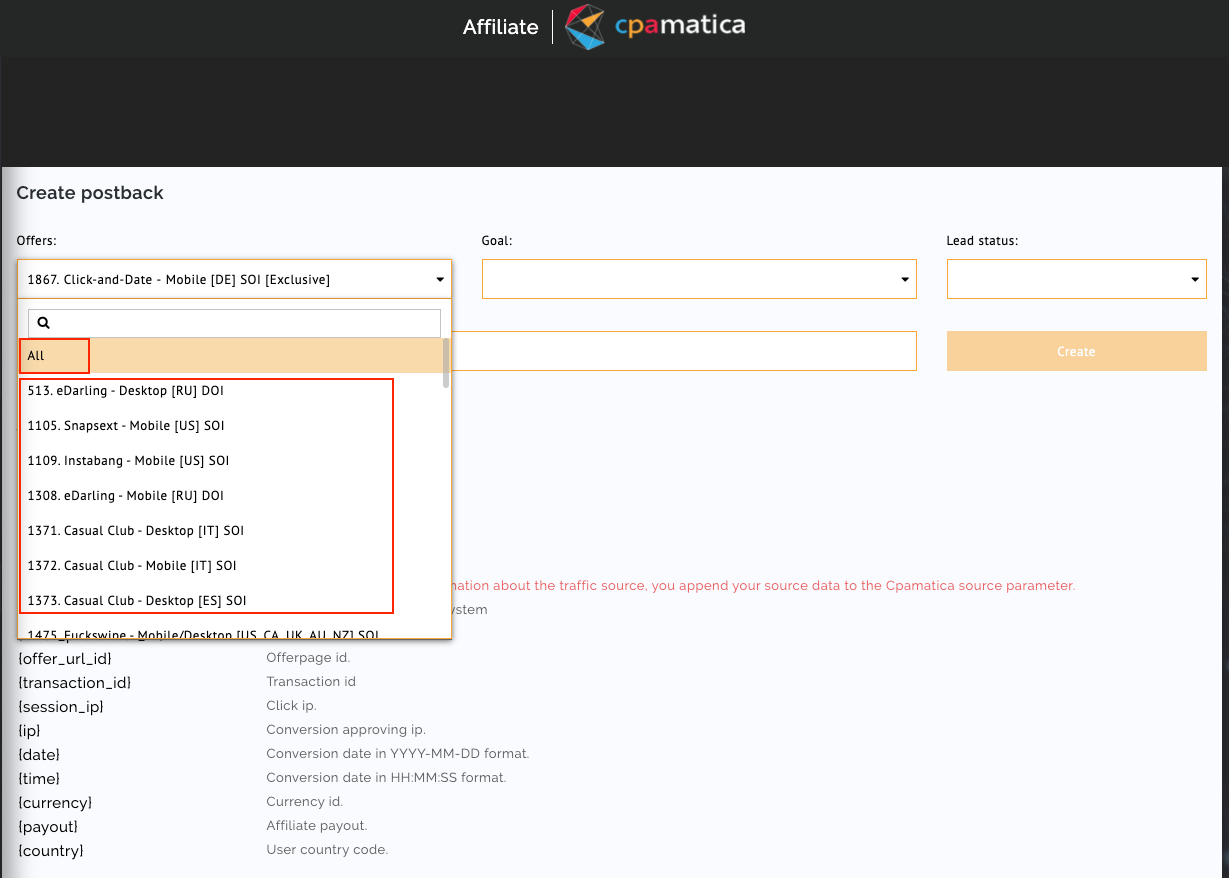Select the All option in offers list

[232, 356]
